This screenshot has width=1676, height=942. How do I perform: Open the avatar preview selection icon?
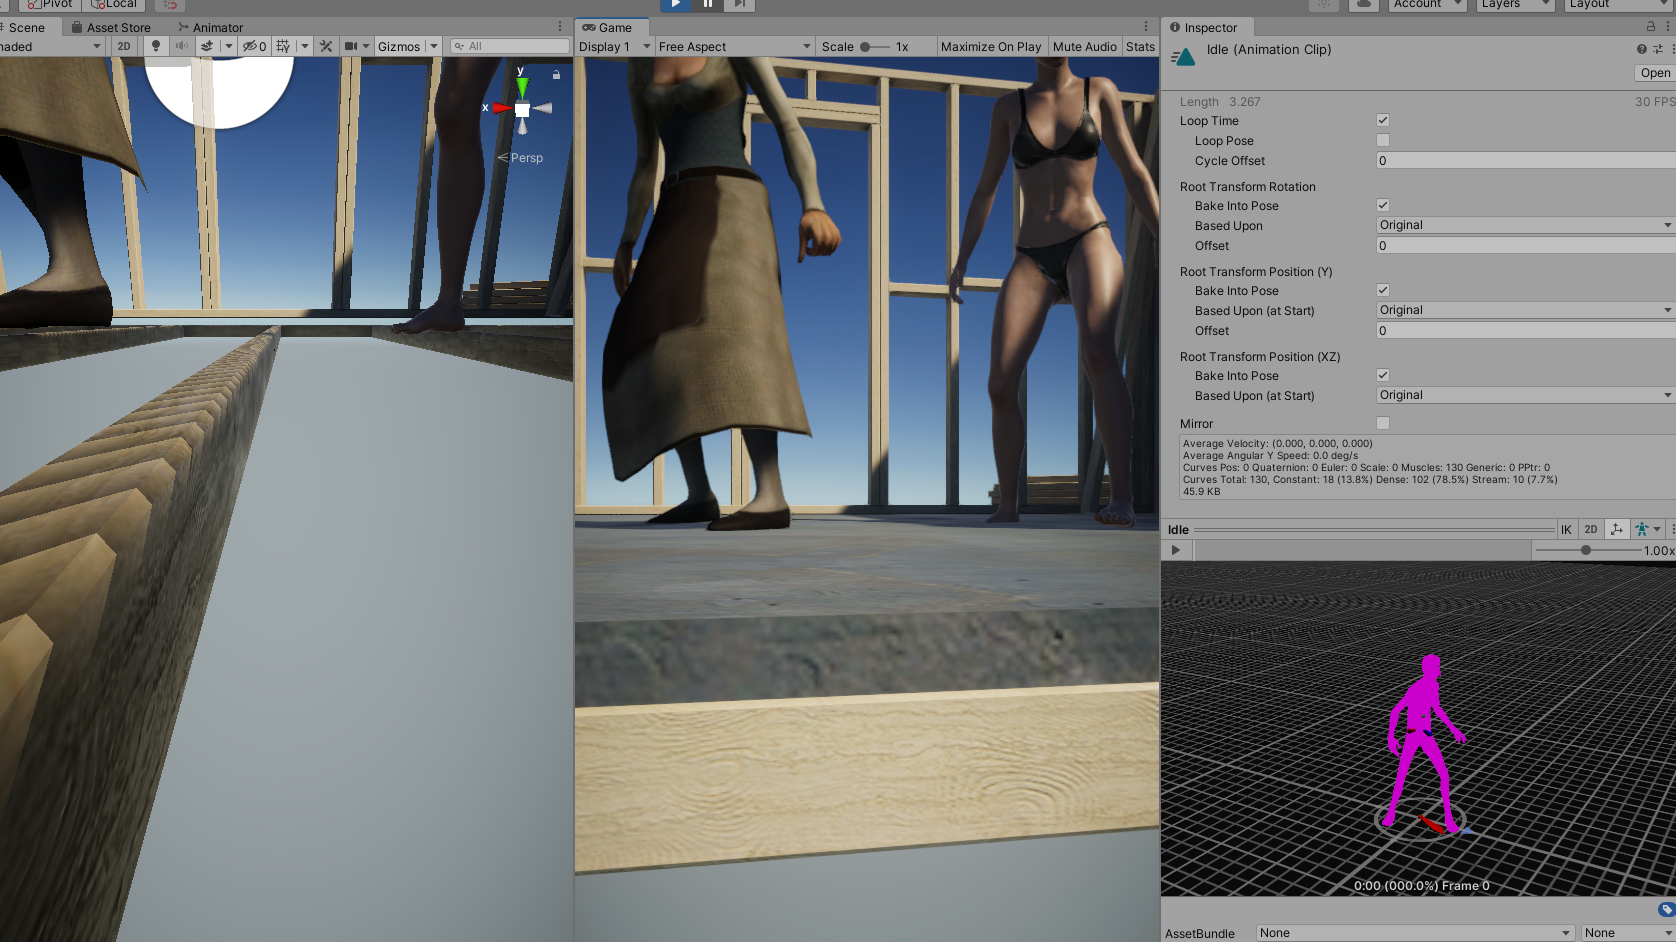tap(1647, 530)
